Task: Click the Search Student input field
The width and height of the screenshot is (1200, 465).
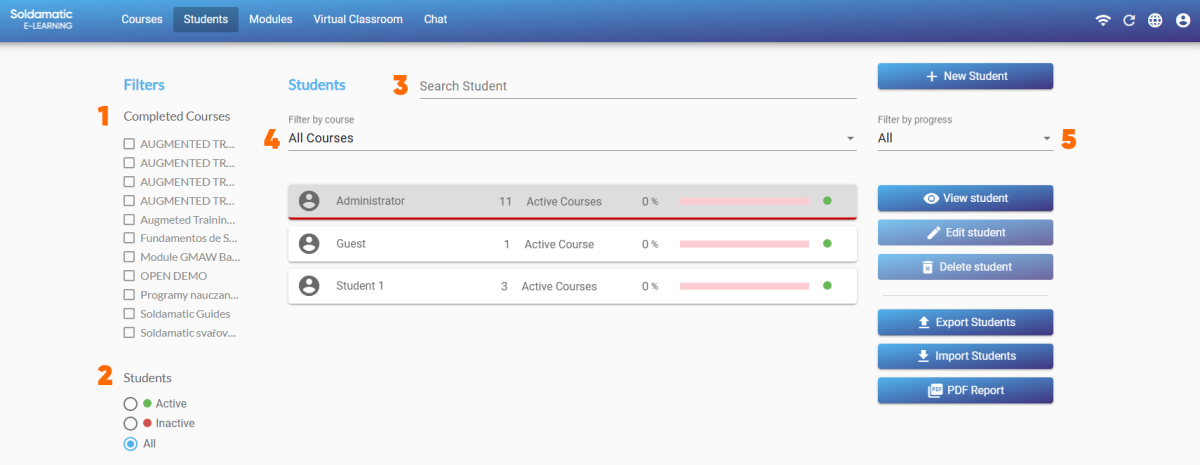Action: point(637,86)
